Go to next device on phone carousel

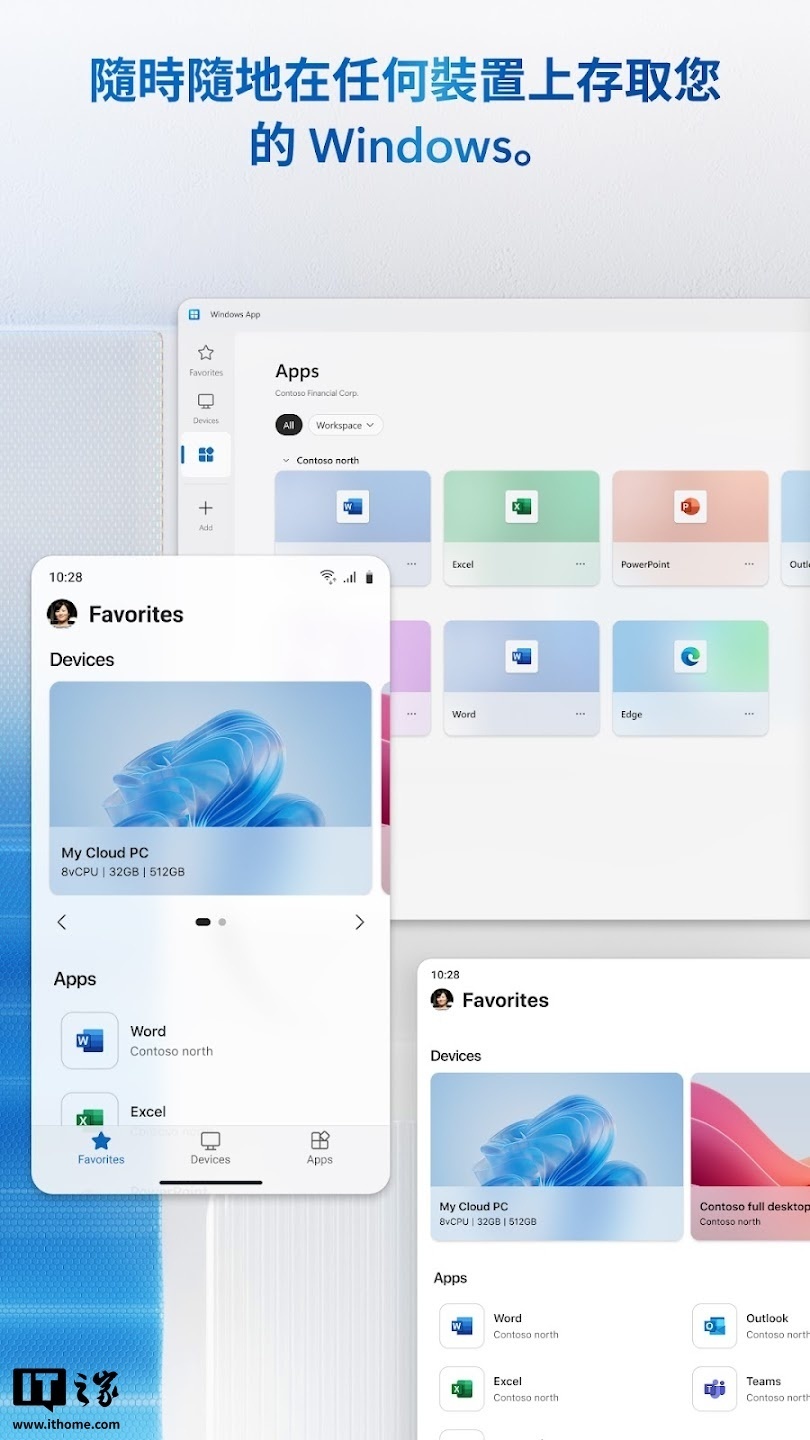360,922
